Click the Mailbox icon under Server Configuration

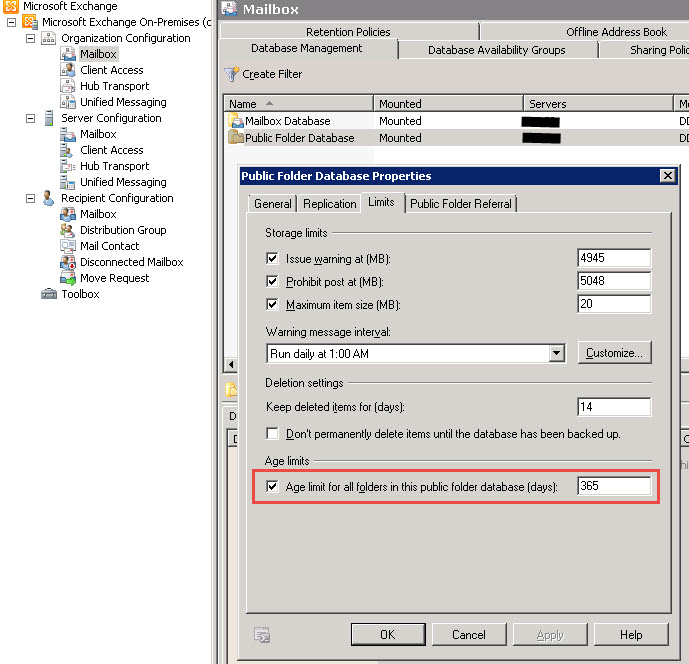pos(68,134)
